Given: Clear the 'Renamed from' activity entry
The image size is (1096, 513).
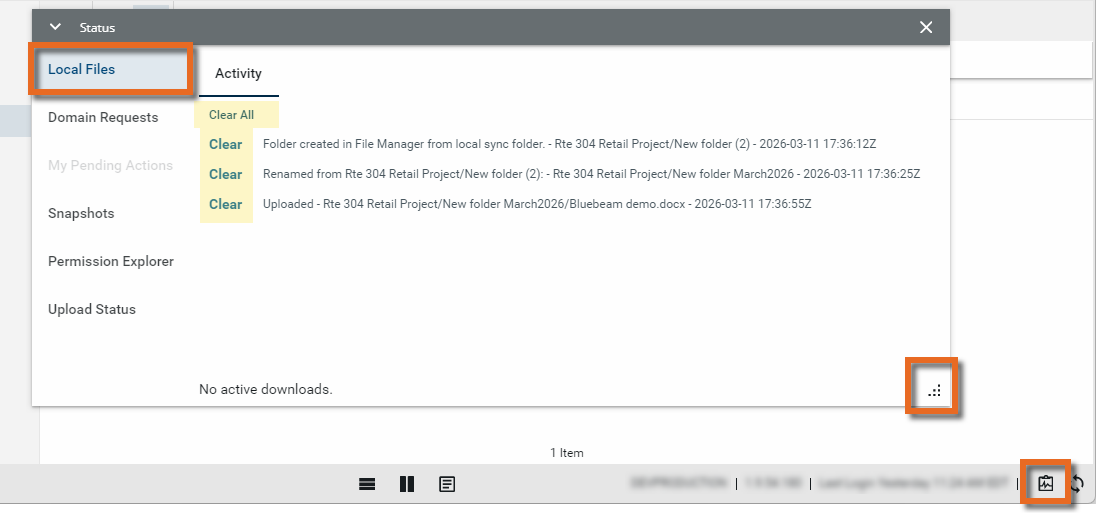Looking at the screenshot, I should click(x=225, y=174).
